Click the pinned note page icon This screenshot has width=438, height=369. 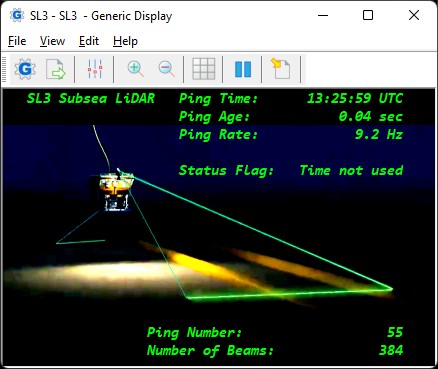(x=280, y=69)
